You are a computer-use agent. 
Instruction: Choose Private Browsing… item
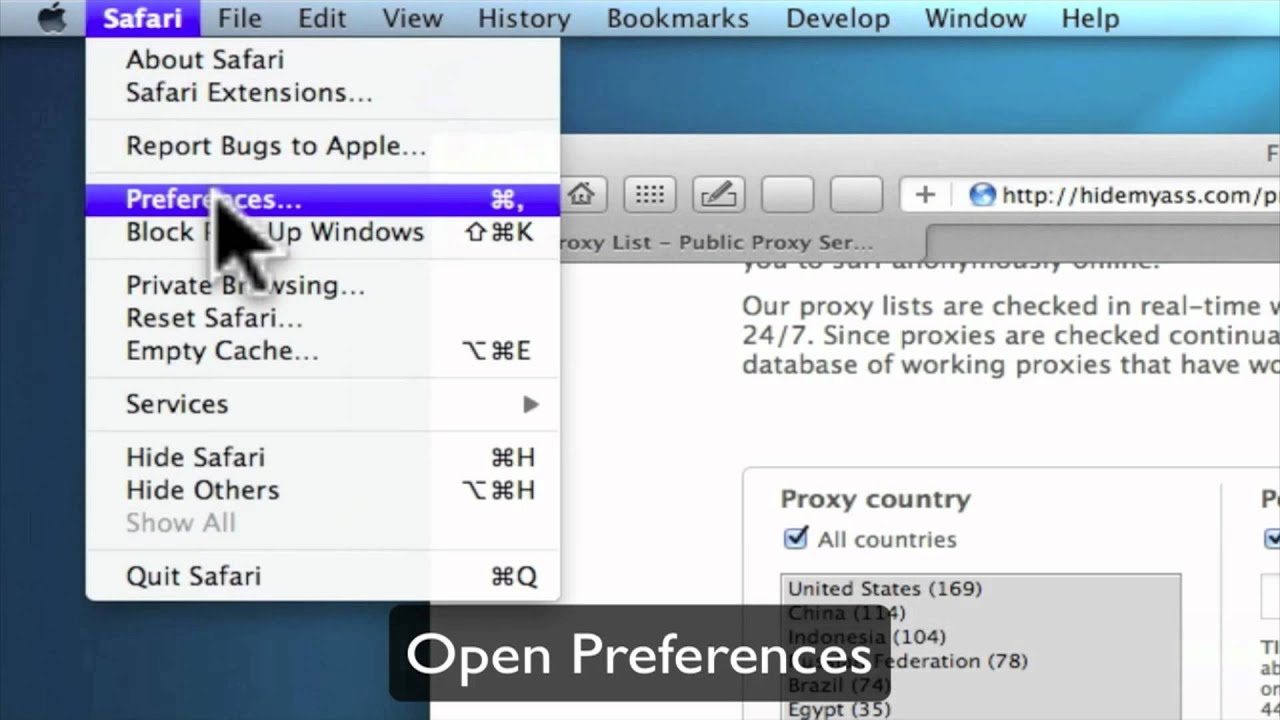(x=323, y=285)
